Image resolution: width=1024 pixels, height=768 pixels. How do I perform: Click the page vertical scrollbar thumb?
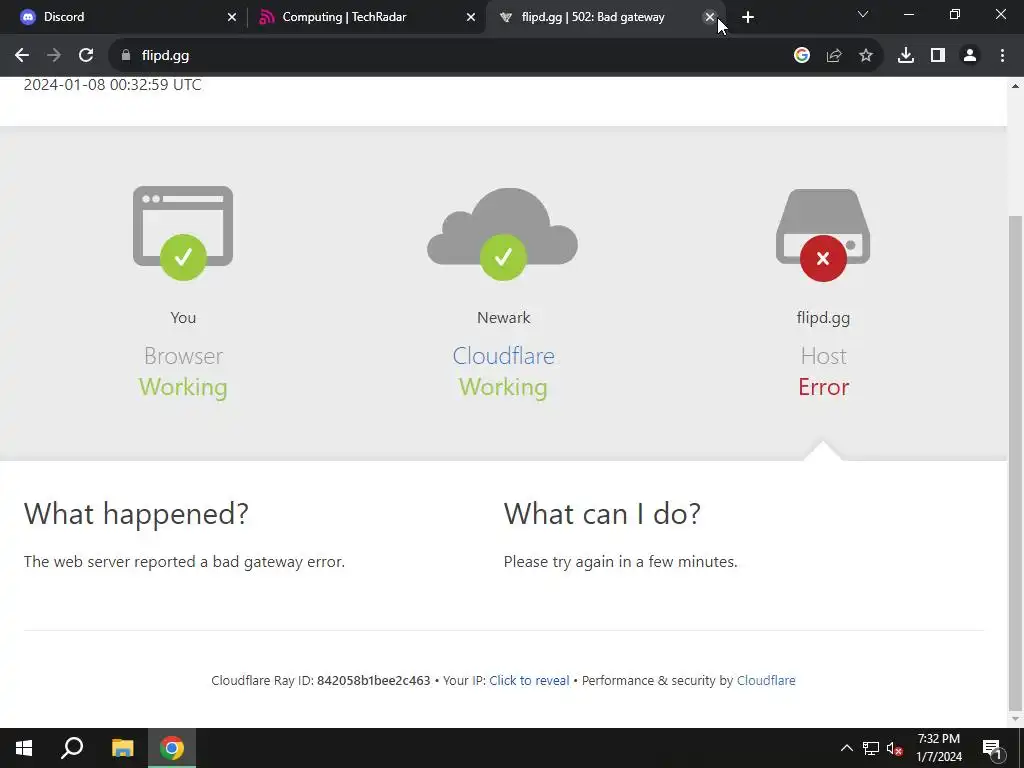(x=1016, y=462)
